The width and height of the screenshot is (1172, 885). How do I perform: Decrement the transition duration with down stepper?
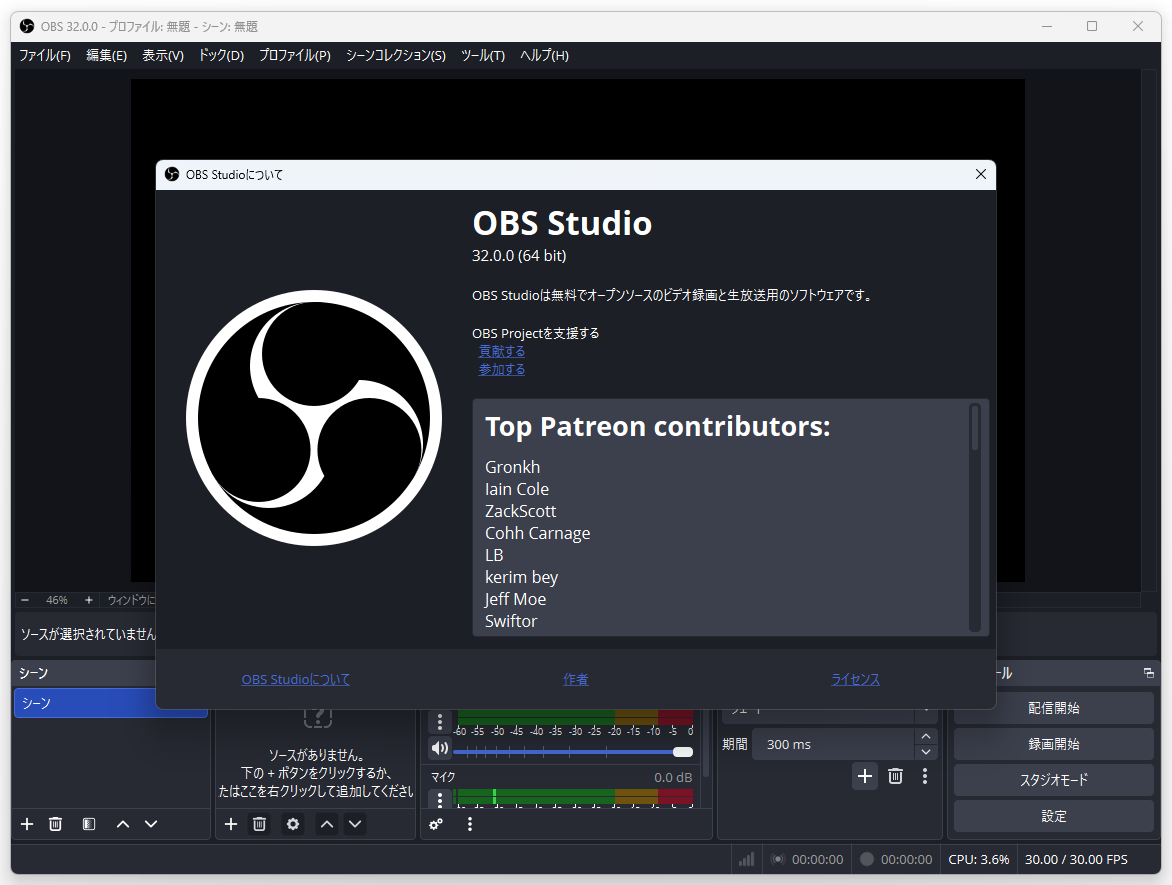(926, 751)
